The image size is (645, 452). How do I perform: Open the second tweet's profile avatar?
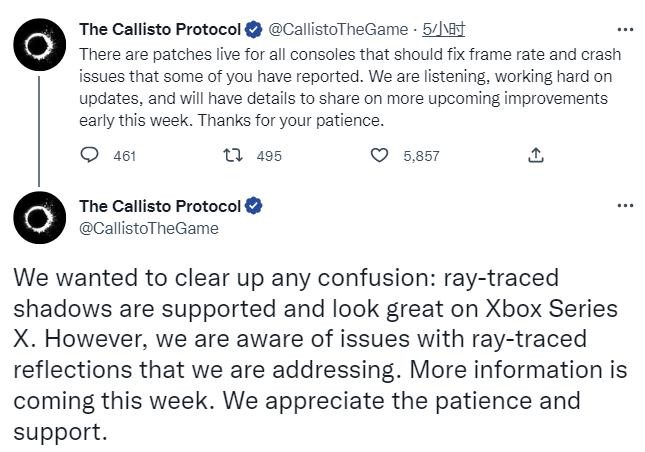point(38,220)
